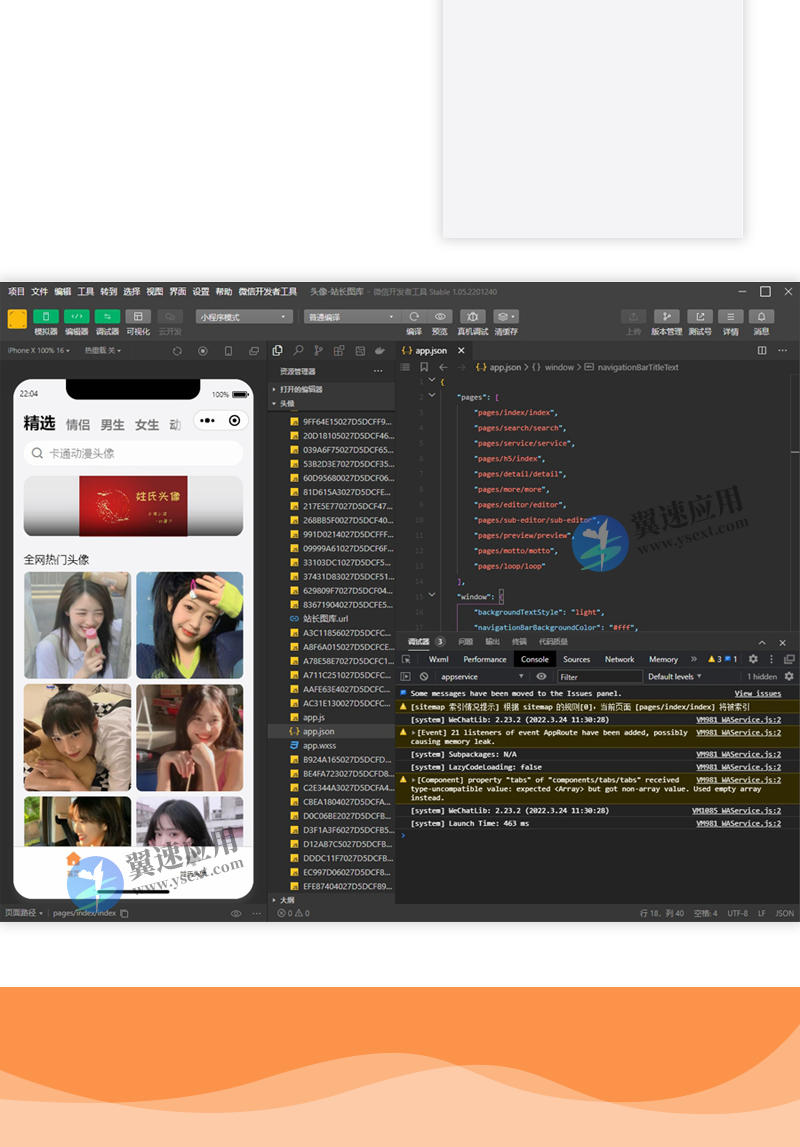Select app.wxss in the file tree
Viewport: 800px width, 1147px height.
319,745
